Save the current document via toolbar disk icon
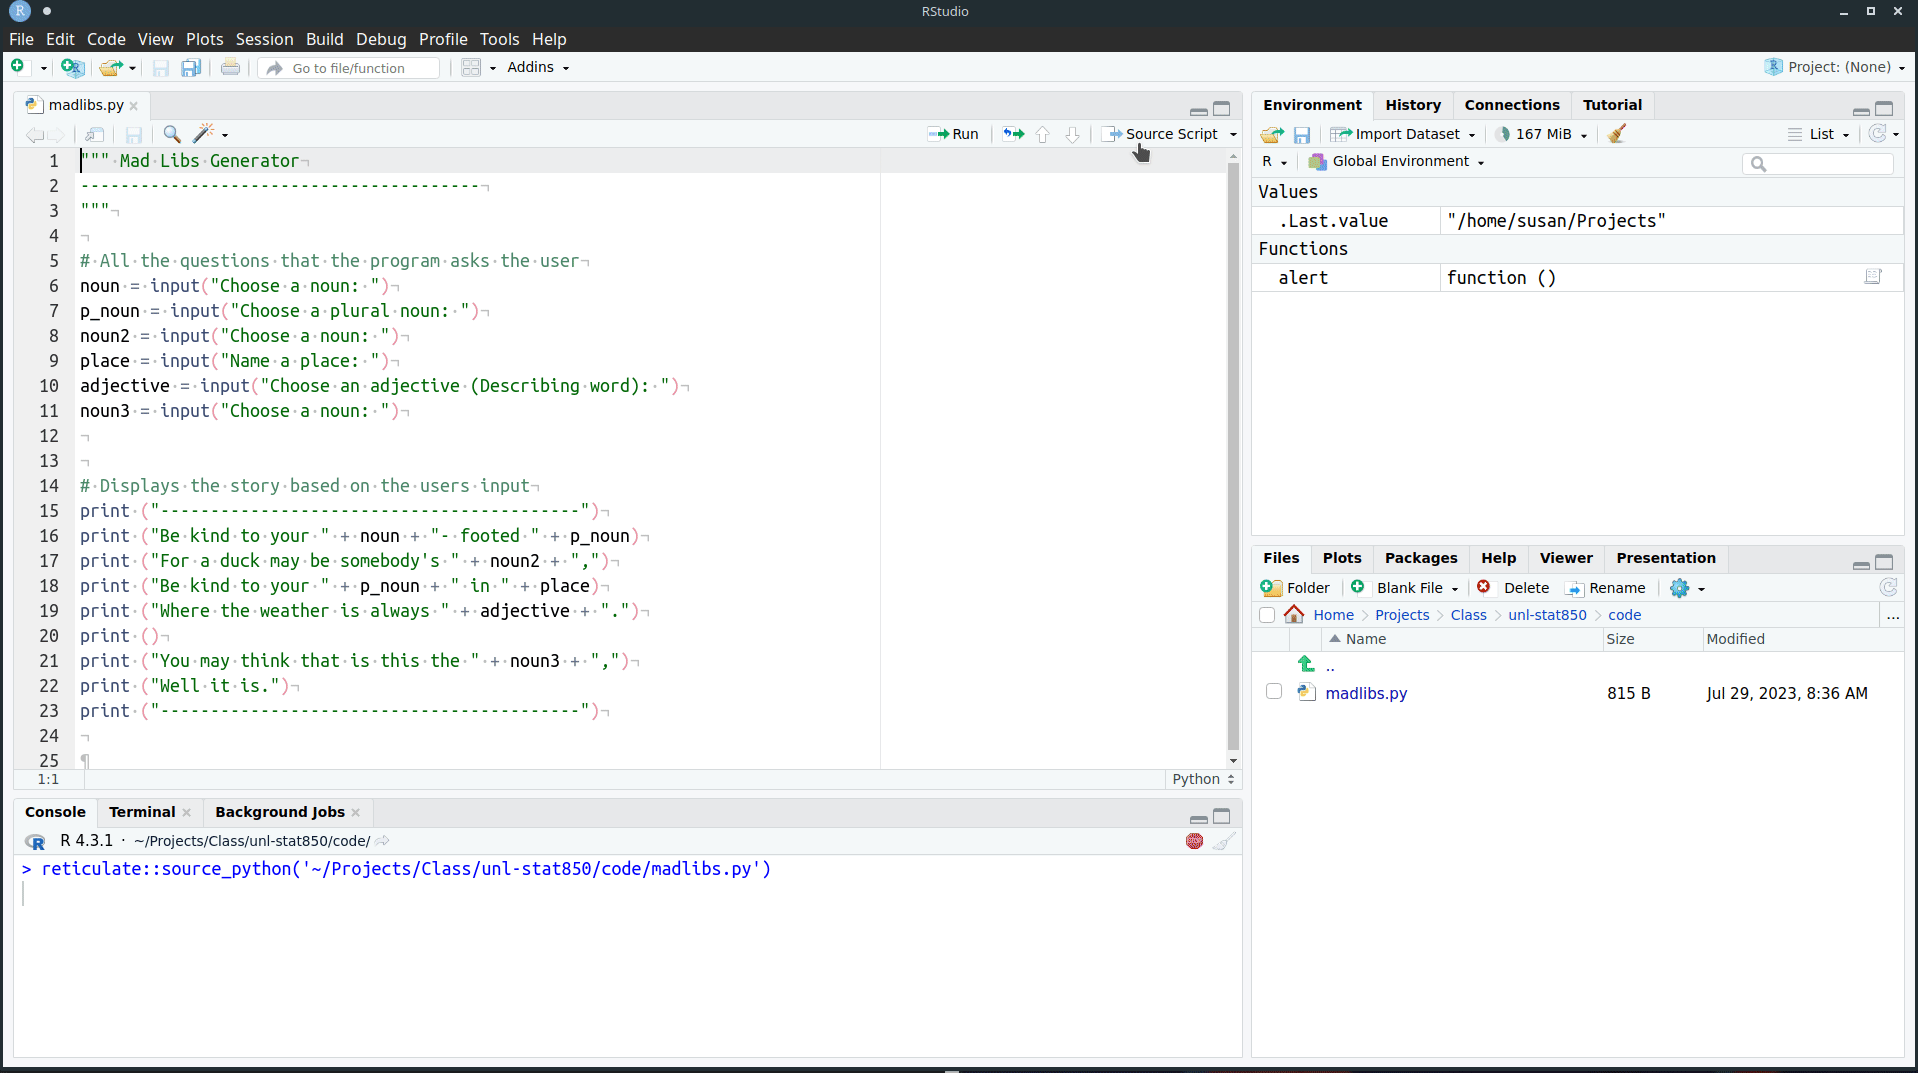Viewport: 1918px width, 1073px height. point(161,67)
